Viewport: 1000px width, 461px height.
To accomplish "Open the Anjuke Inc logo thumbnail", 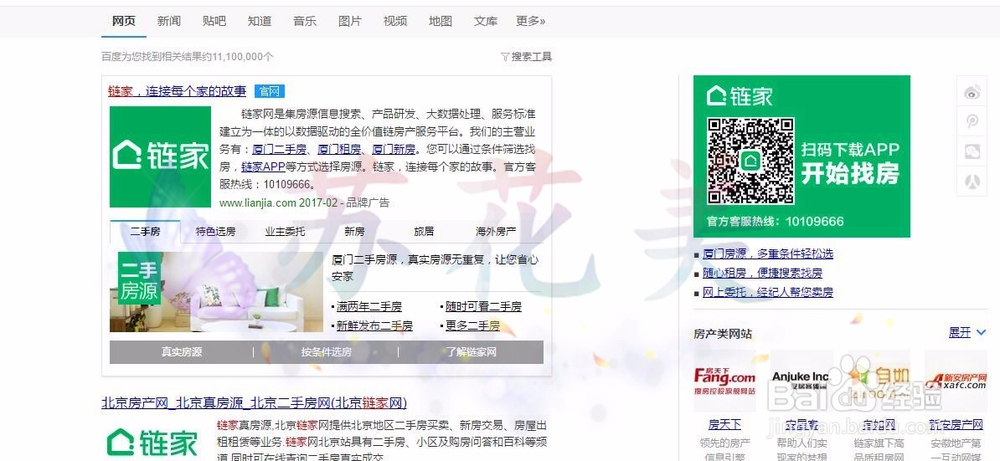I will 801,380.
